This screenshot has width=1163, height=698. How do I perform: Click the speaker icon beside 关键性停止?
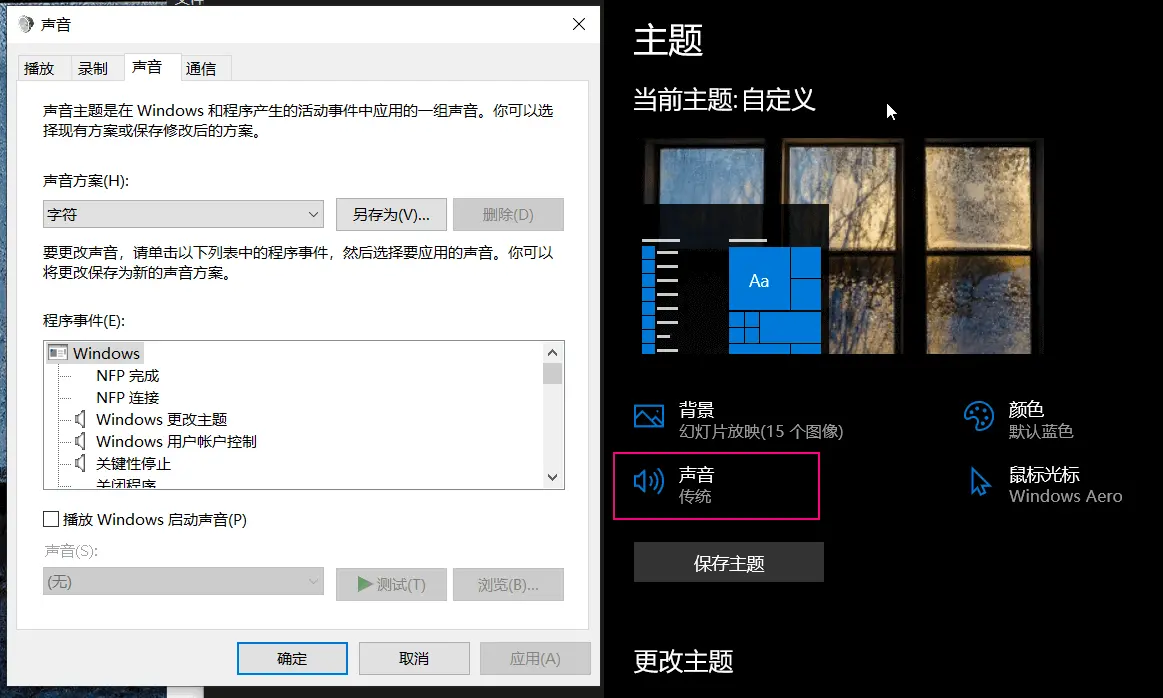coord(80,464)
